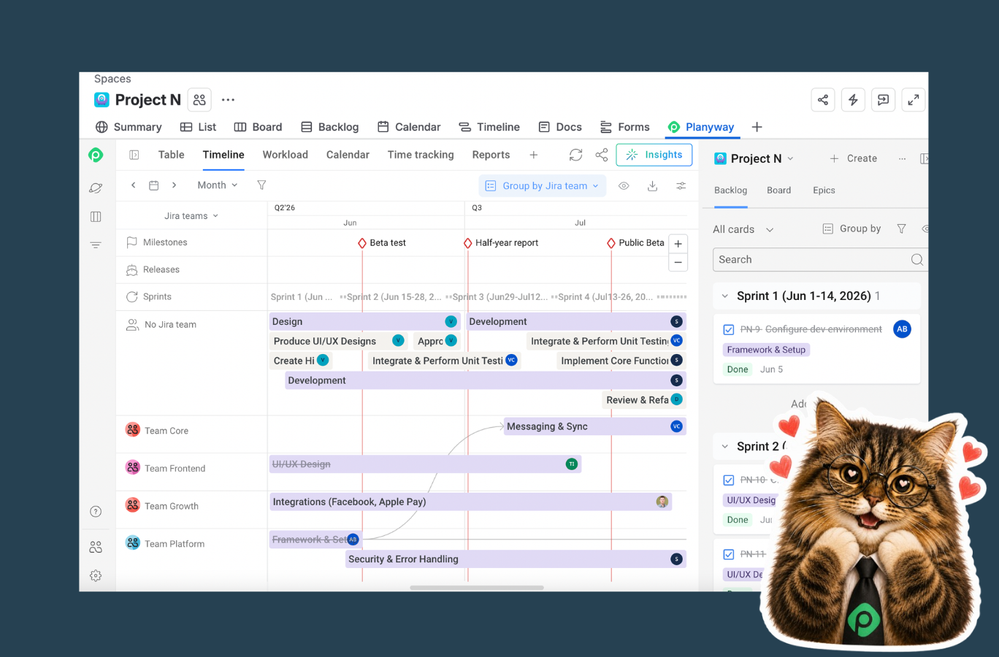Open settings gear in left sidebar

pyautogui.click(x=96, y=576)
